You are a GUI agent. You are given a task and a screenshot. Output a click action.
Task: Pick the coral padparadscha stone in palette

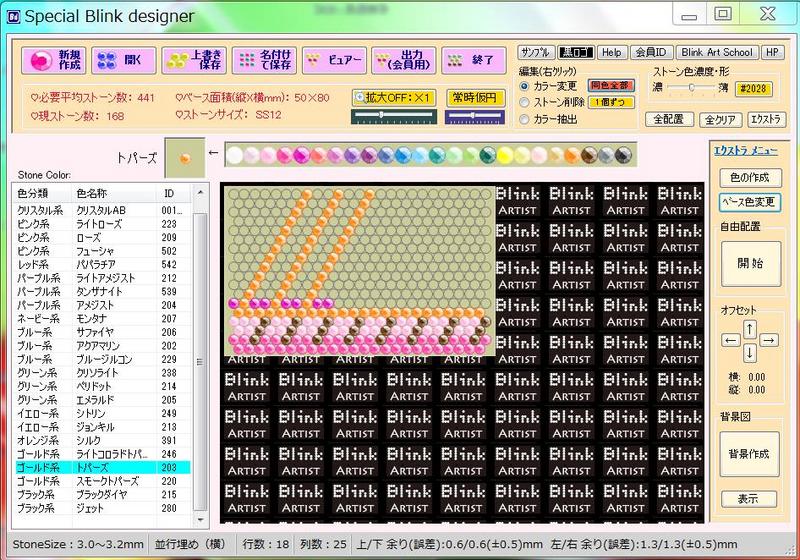318,155
